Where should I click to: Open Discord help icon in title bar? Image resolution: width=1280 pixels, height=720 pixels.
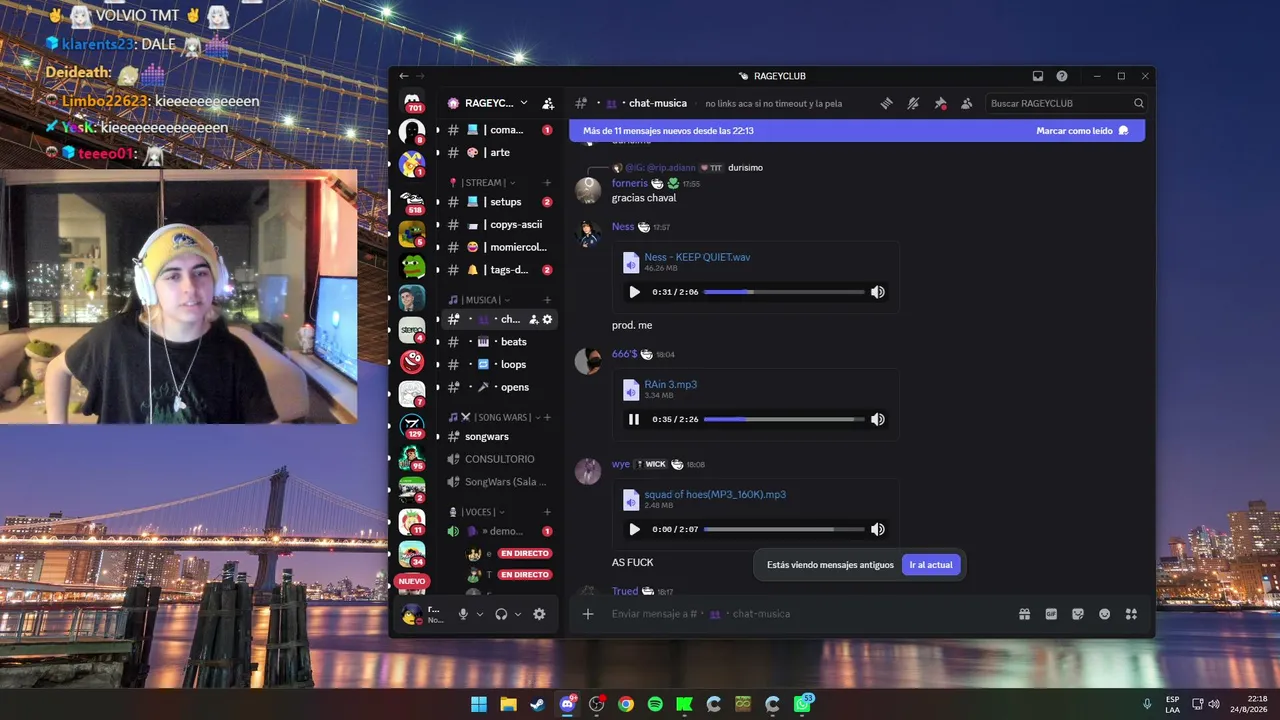1062,76
